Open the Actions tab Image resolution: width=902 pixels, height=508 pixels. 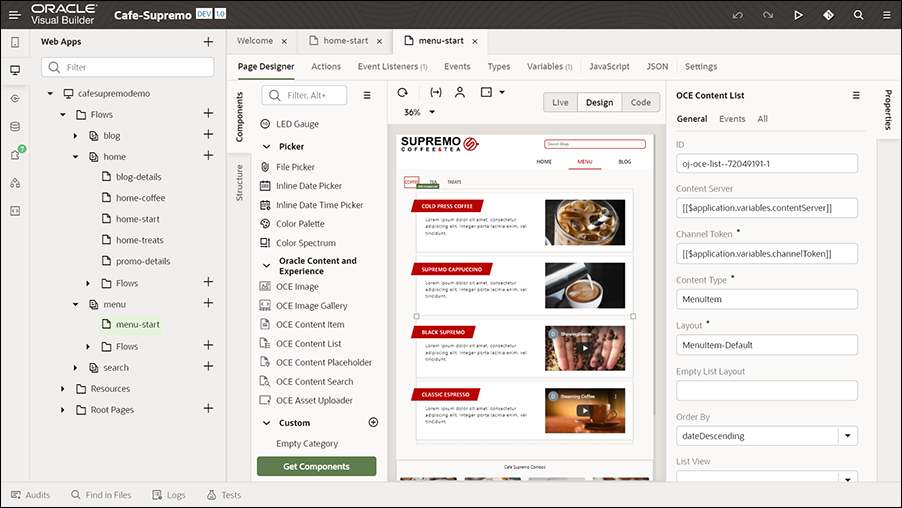(x=326, y=67)
